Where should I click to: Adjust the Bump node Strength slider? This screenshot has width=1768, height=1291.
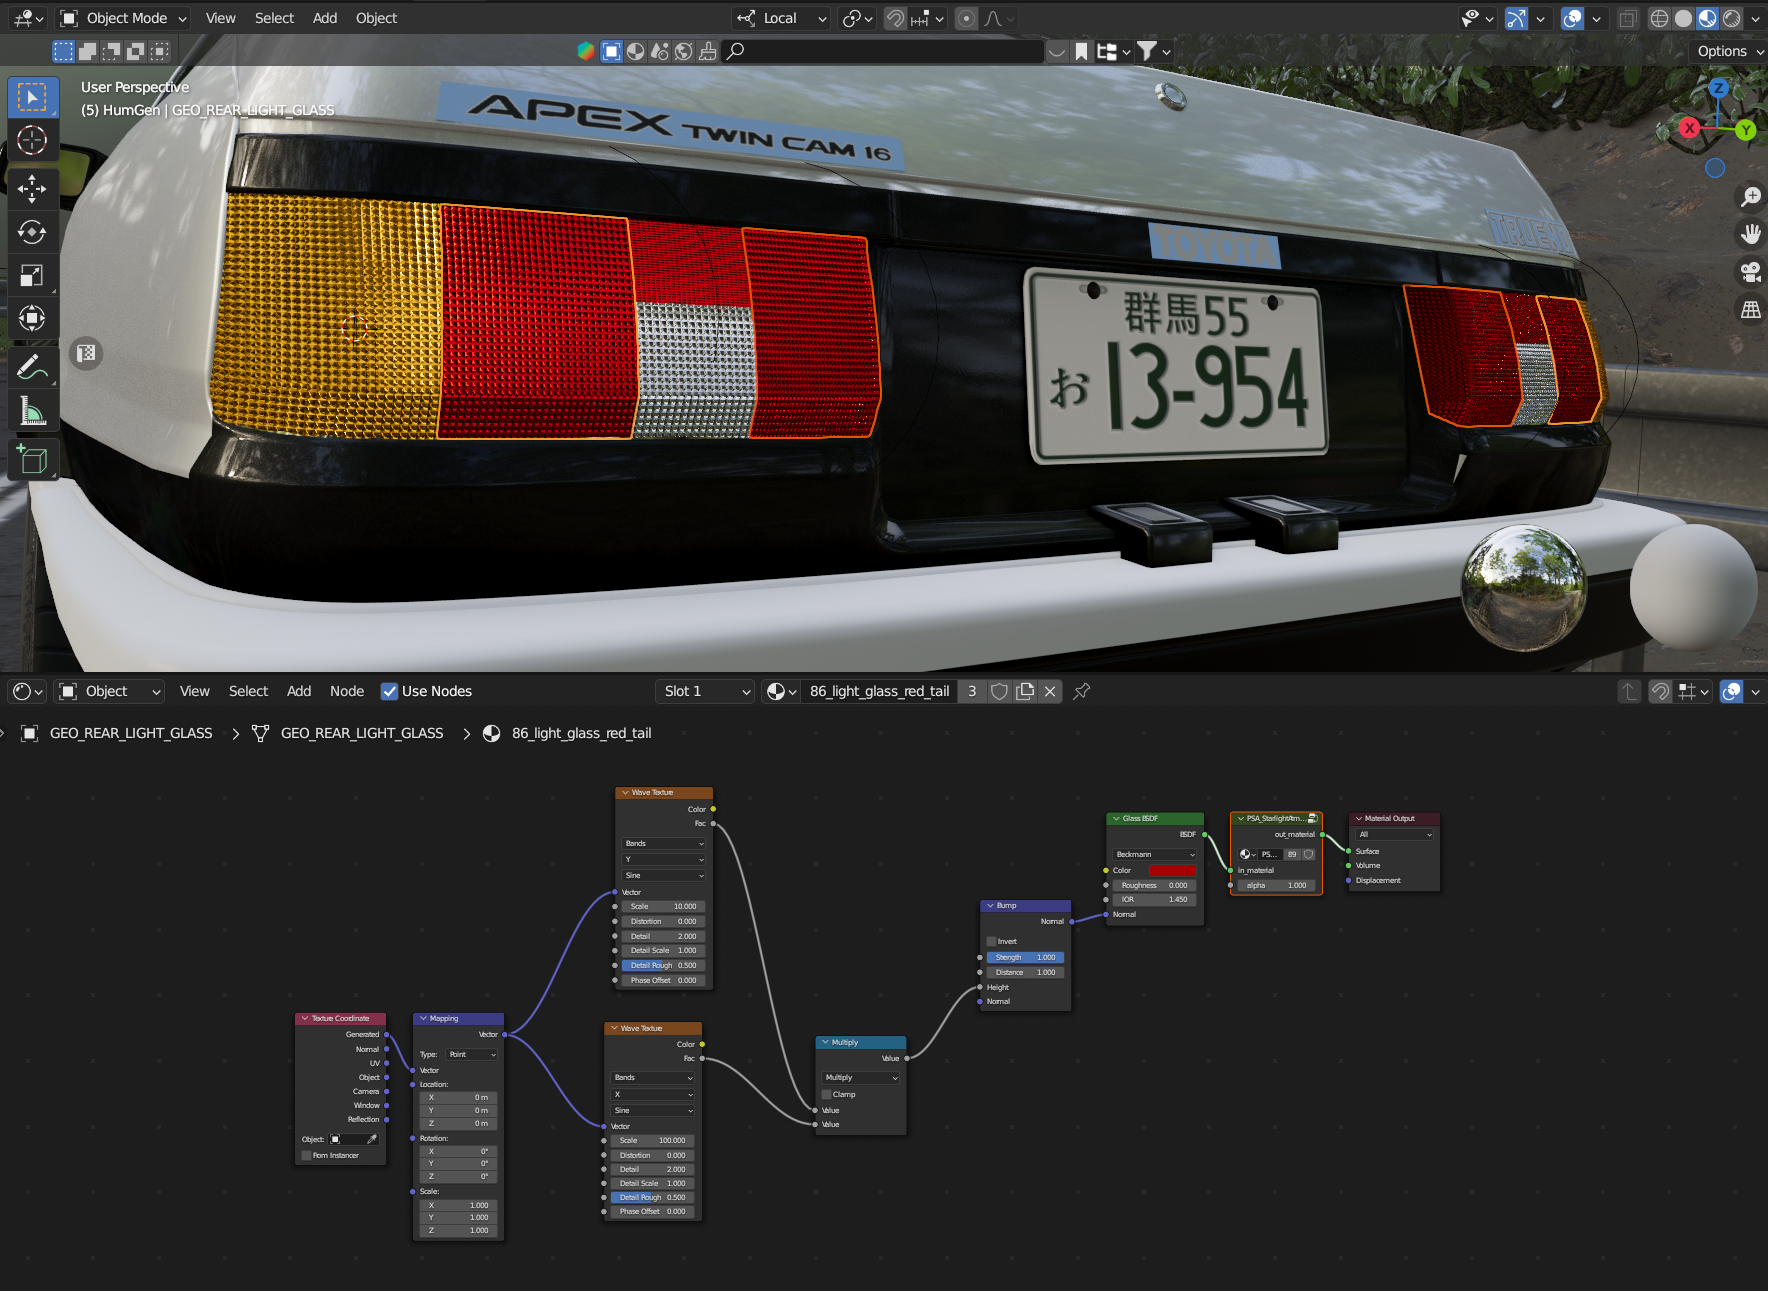(x=1025, y=957)
